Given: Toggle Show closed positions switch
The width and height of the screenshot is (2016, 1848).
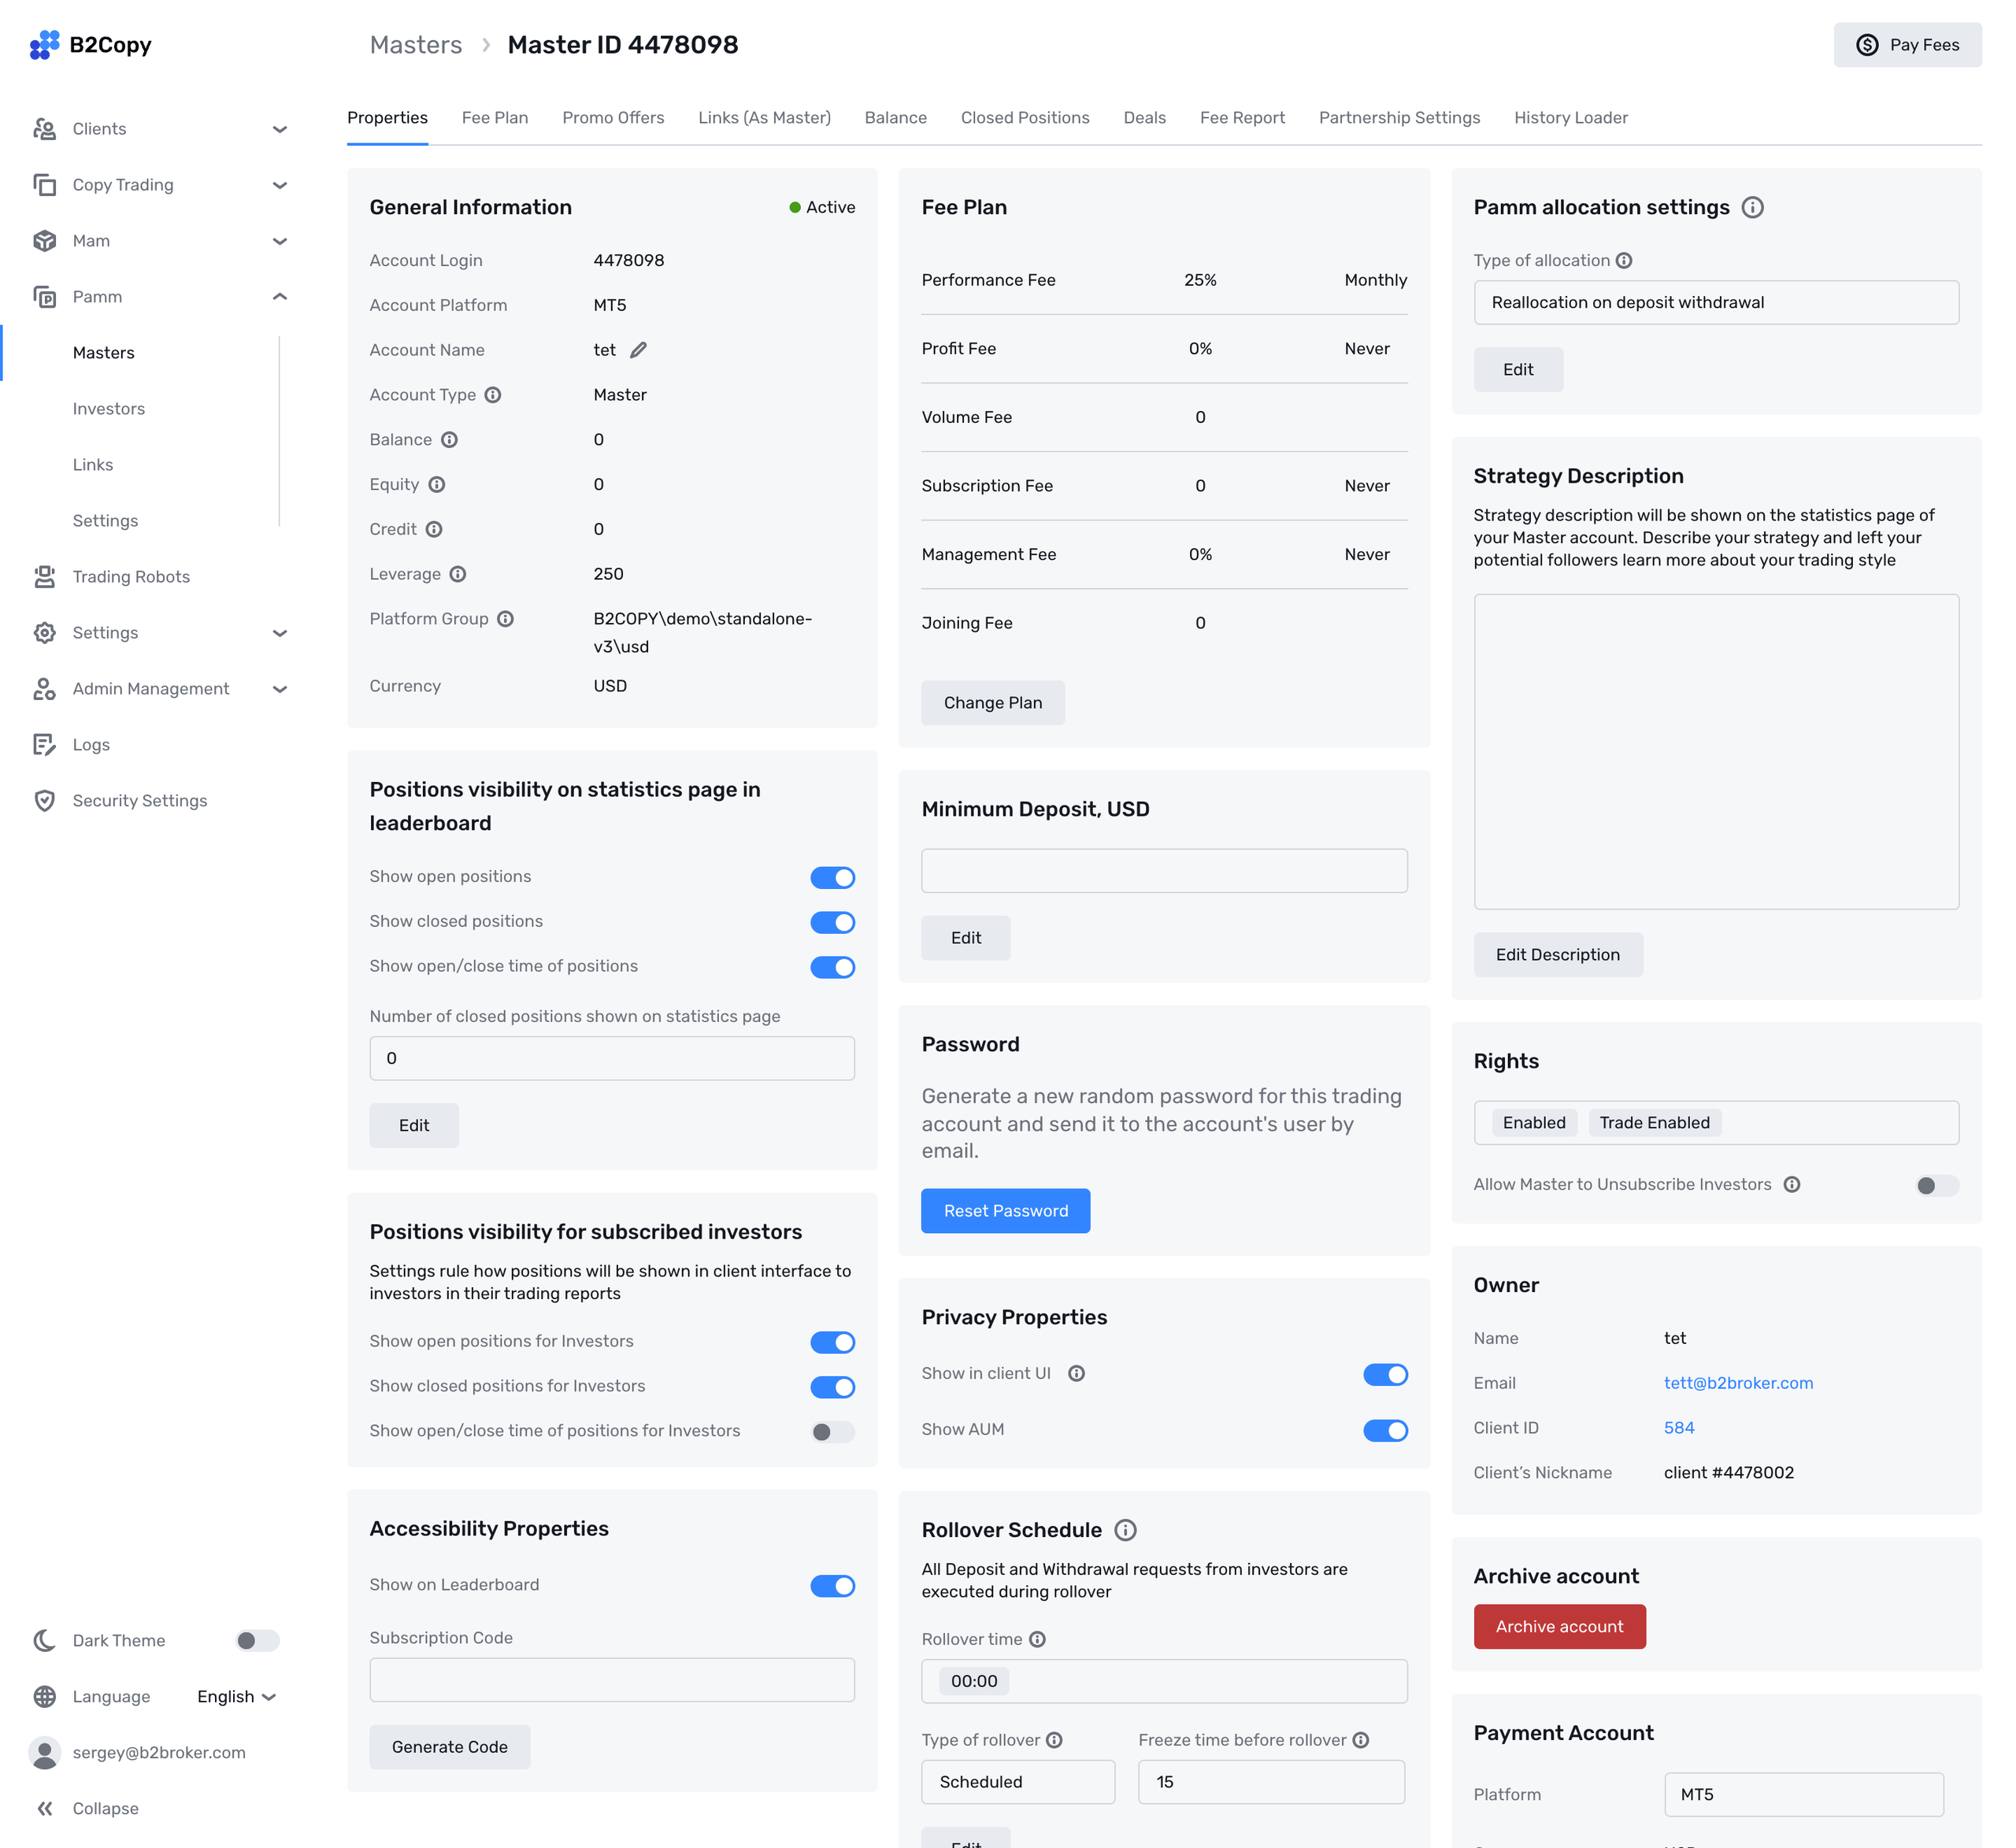Looking at the screenshot, I should (833, 922).
